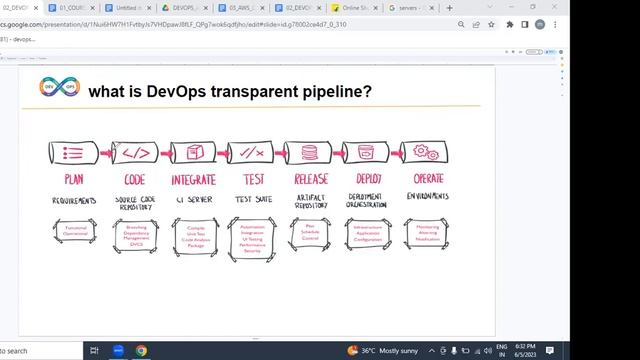Switch to the Online Sh... tab
Screen dimensions: 640x360
[x=355, y=8]
